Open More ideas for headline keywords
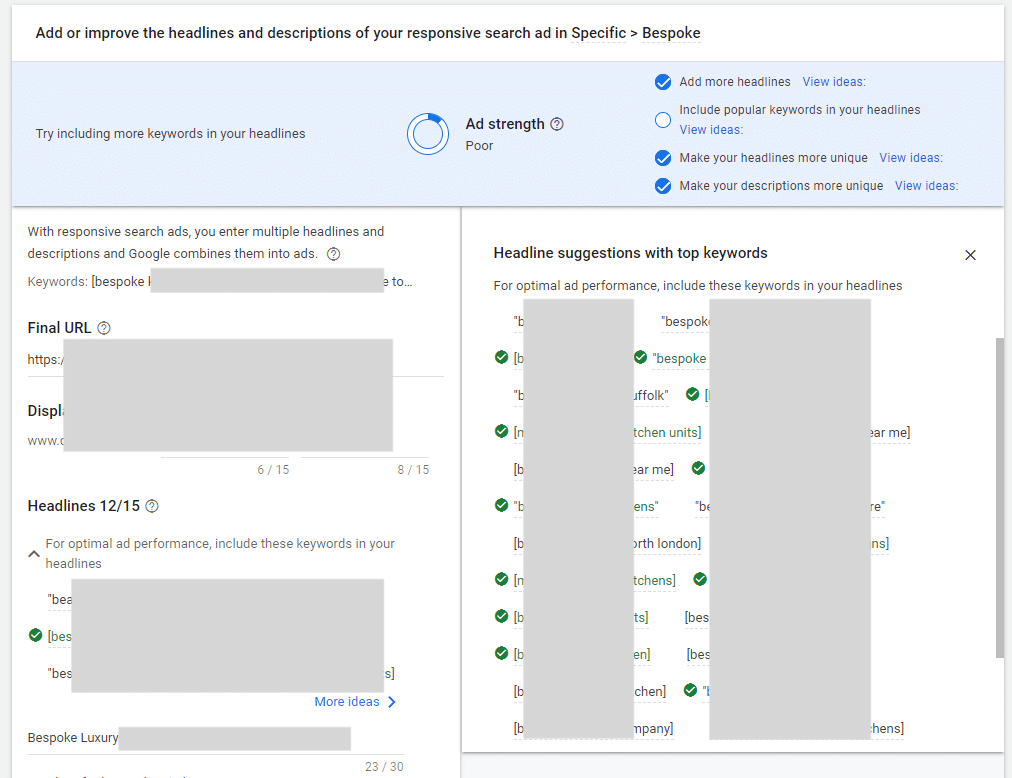 click(x=355, y=702)
